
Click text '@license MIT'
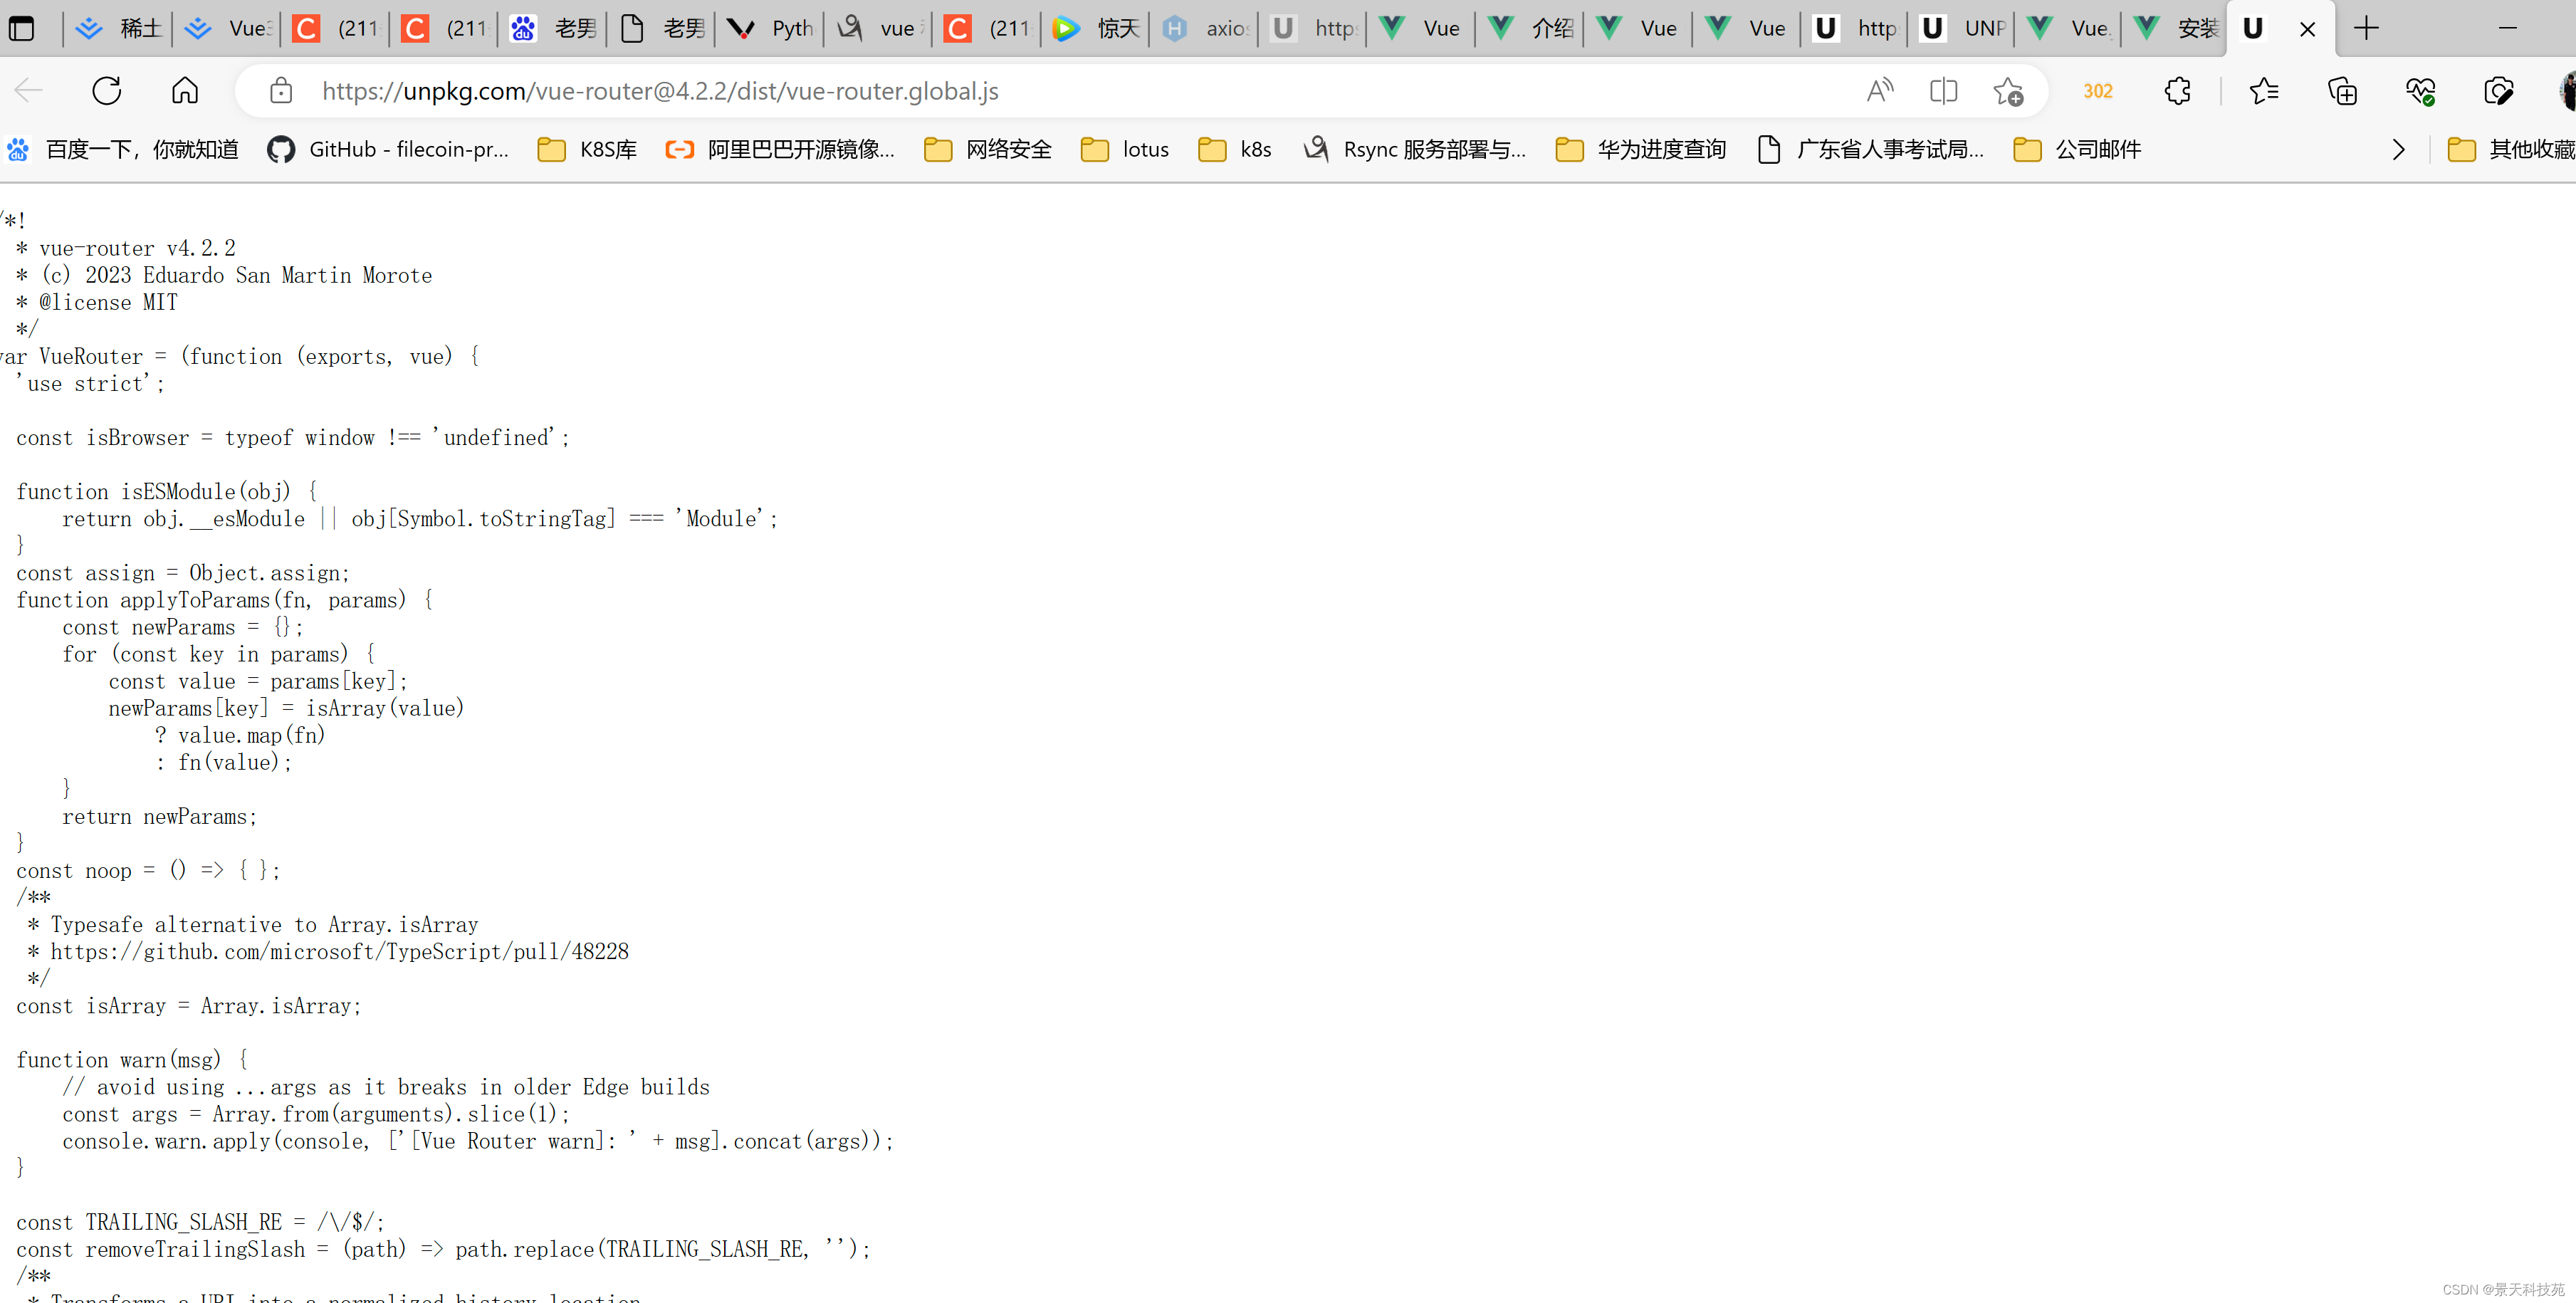(108, 302)
